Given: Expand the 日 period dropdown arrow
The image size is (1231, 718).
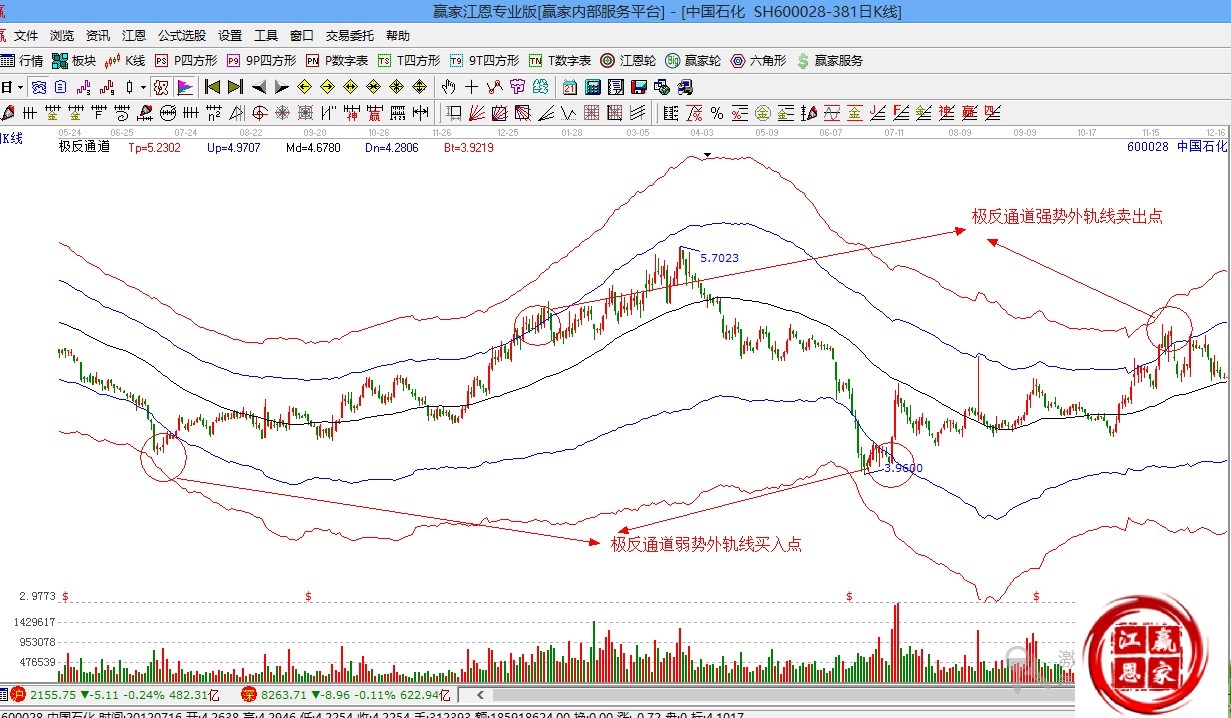Looking at the screenshot, I should click(19, 87).
